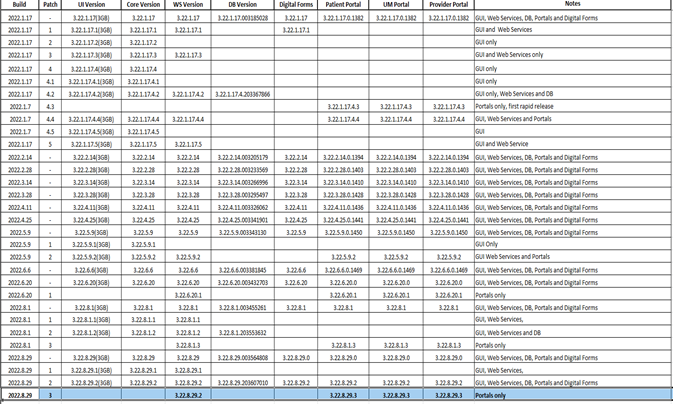Click WS Version cell 3.22.8.1.3
Image resolution: width=673 pixels, height=404 pixels.
tap(188, 345)
